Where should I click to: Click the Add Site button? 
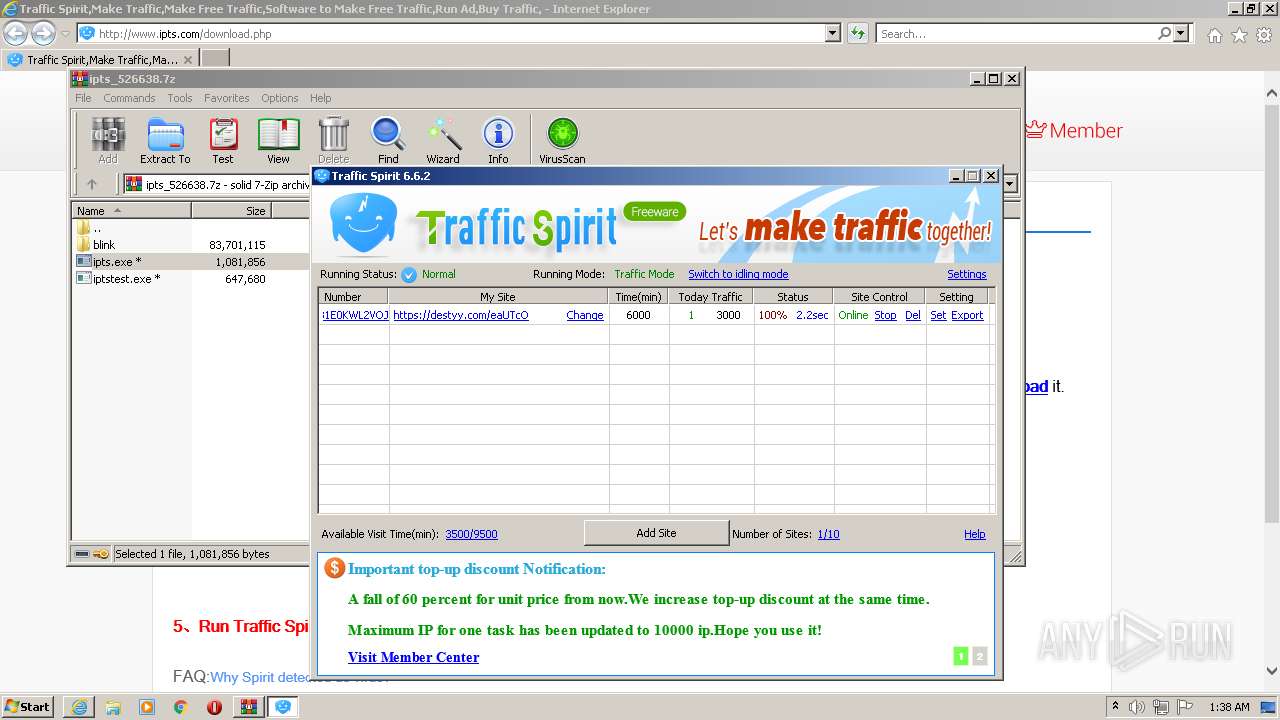point(656,533)
